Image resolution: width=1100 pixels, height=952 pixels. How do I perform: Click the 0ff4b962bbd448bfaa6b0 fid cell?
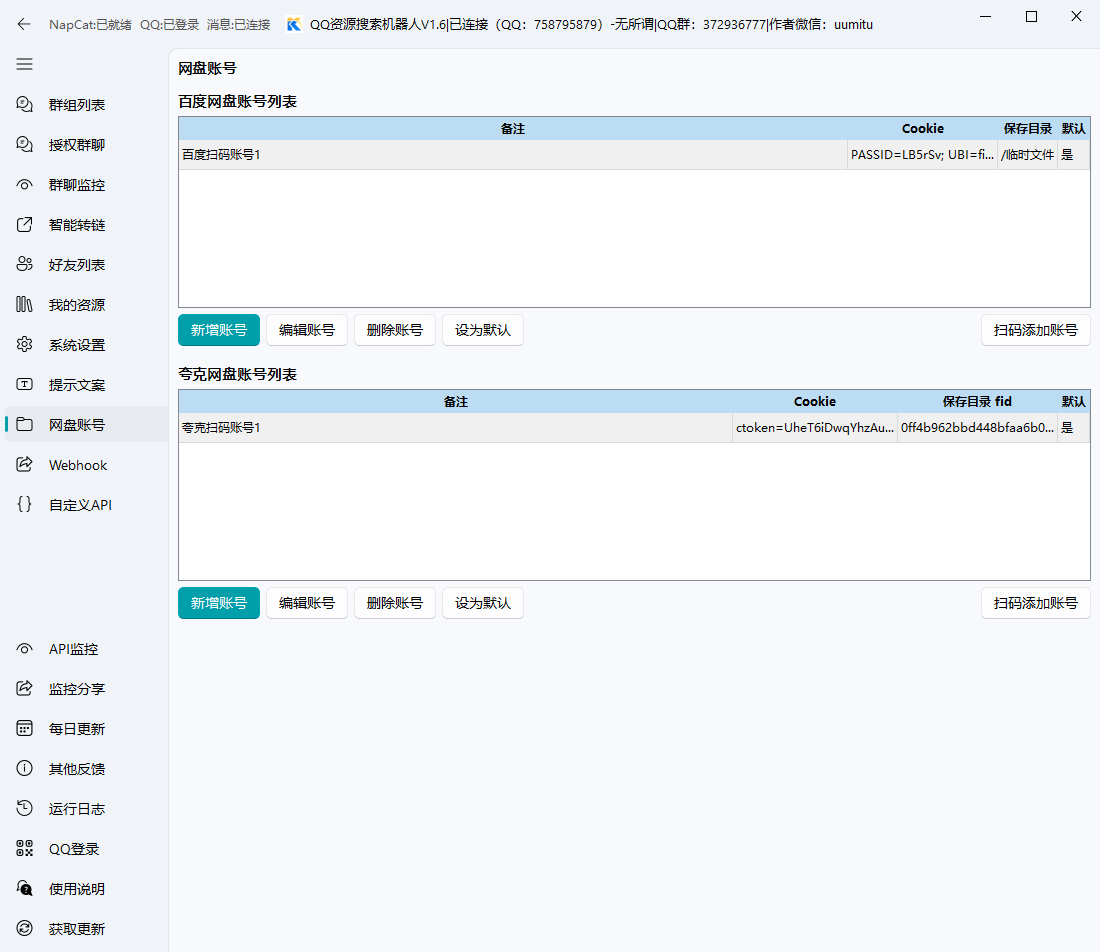coord(977,427)
